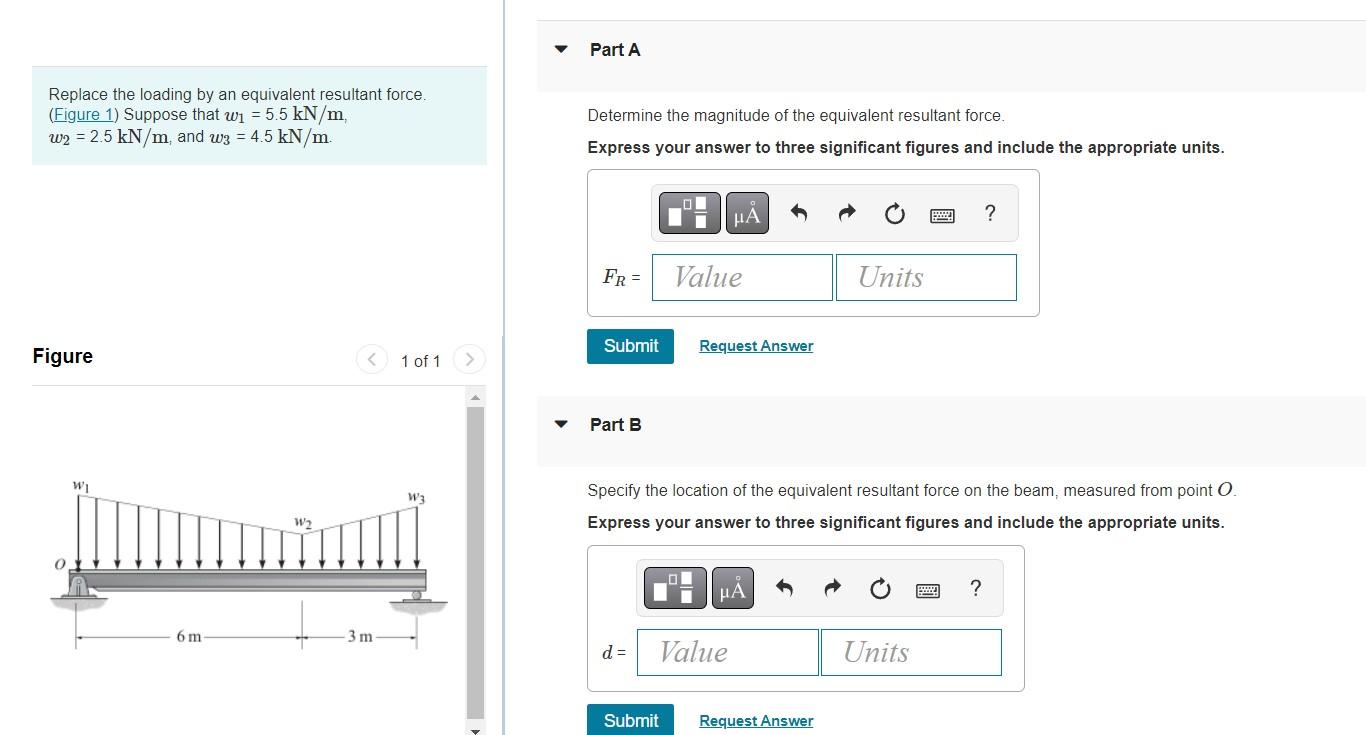Select the μÅ units icon in Part B

(733, 588)
